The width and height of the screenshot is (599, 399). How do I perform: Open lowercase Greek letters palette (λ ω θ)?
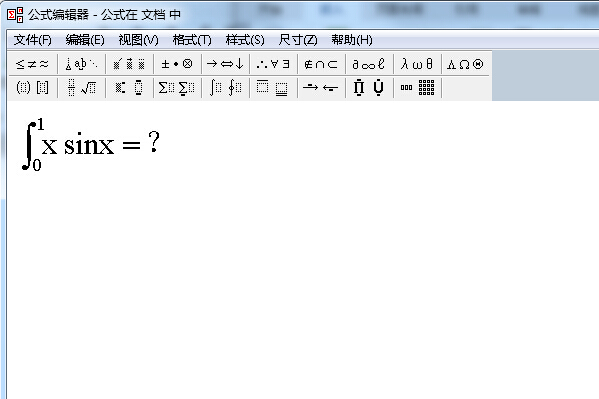[417, 64]
